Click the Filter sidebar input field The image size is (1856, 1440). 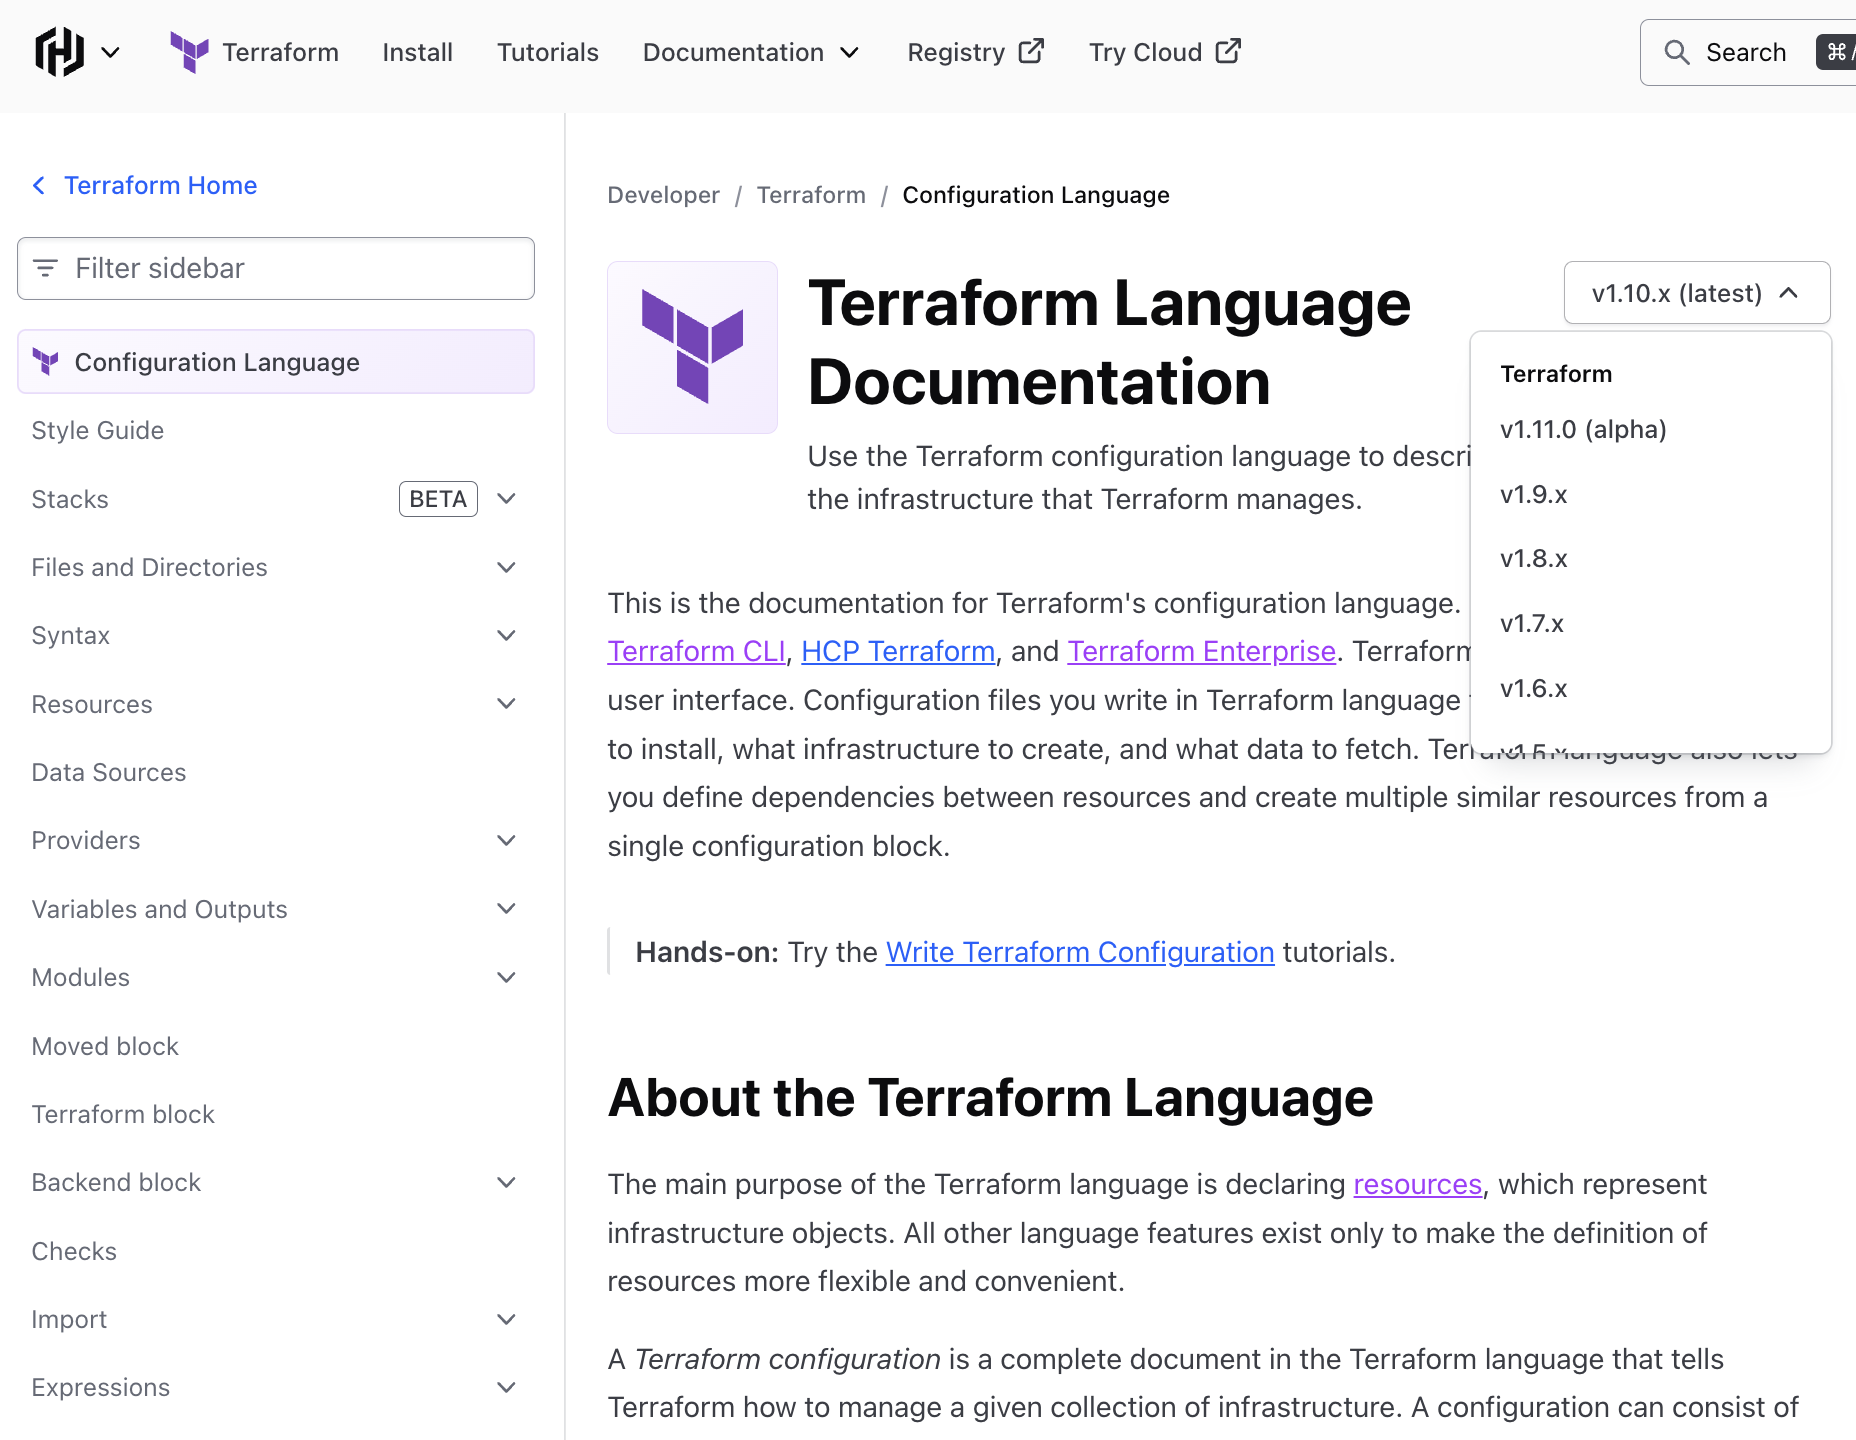point(290,268)
